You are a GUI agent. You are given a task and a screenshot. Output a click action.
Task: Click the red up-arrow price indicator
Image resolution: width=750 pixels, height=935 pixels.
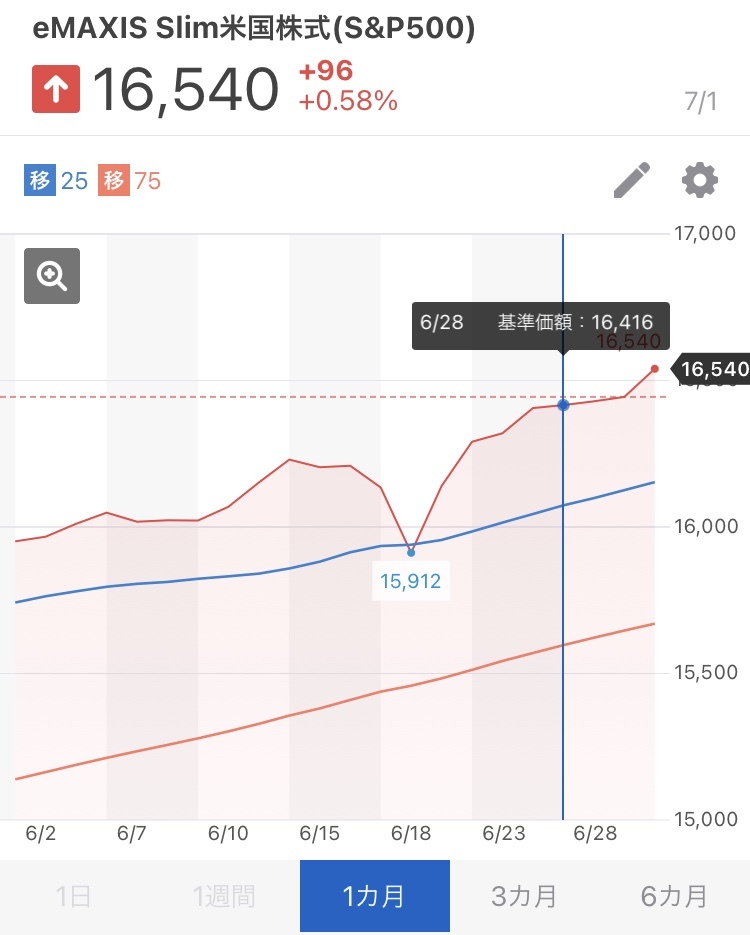click(x=56, y=88)
